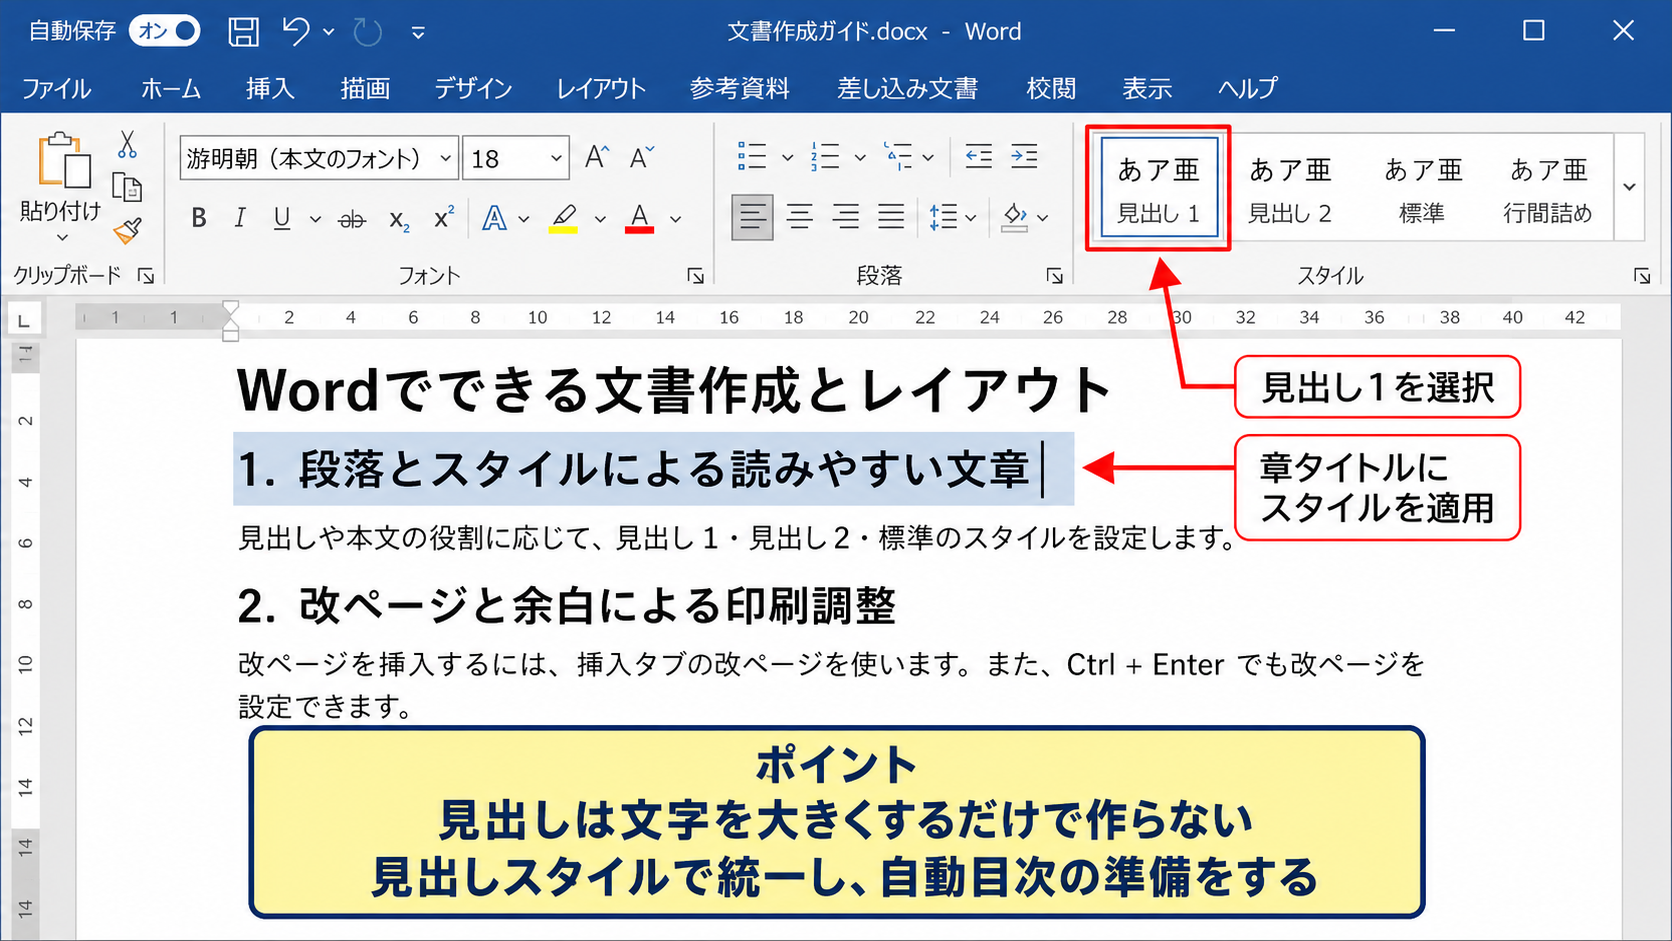Click the ruler tab selector L button
This screenshot has height=941, width=1672.
tap(23, 320)
